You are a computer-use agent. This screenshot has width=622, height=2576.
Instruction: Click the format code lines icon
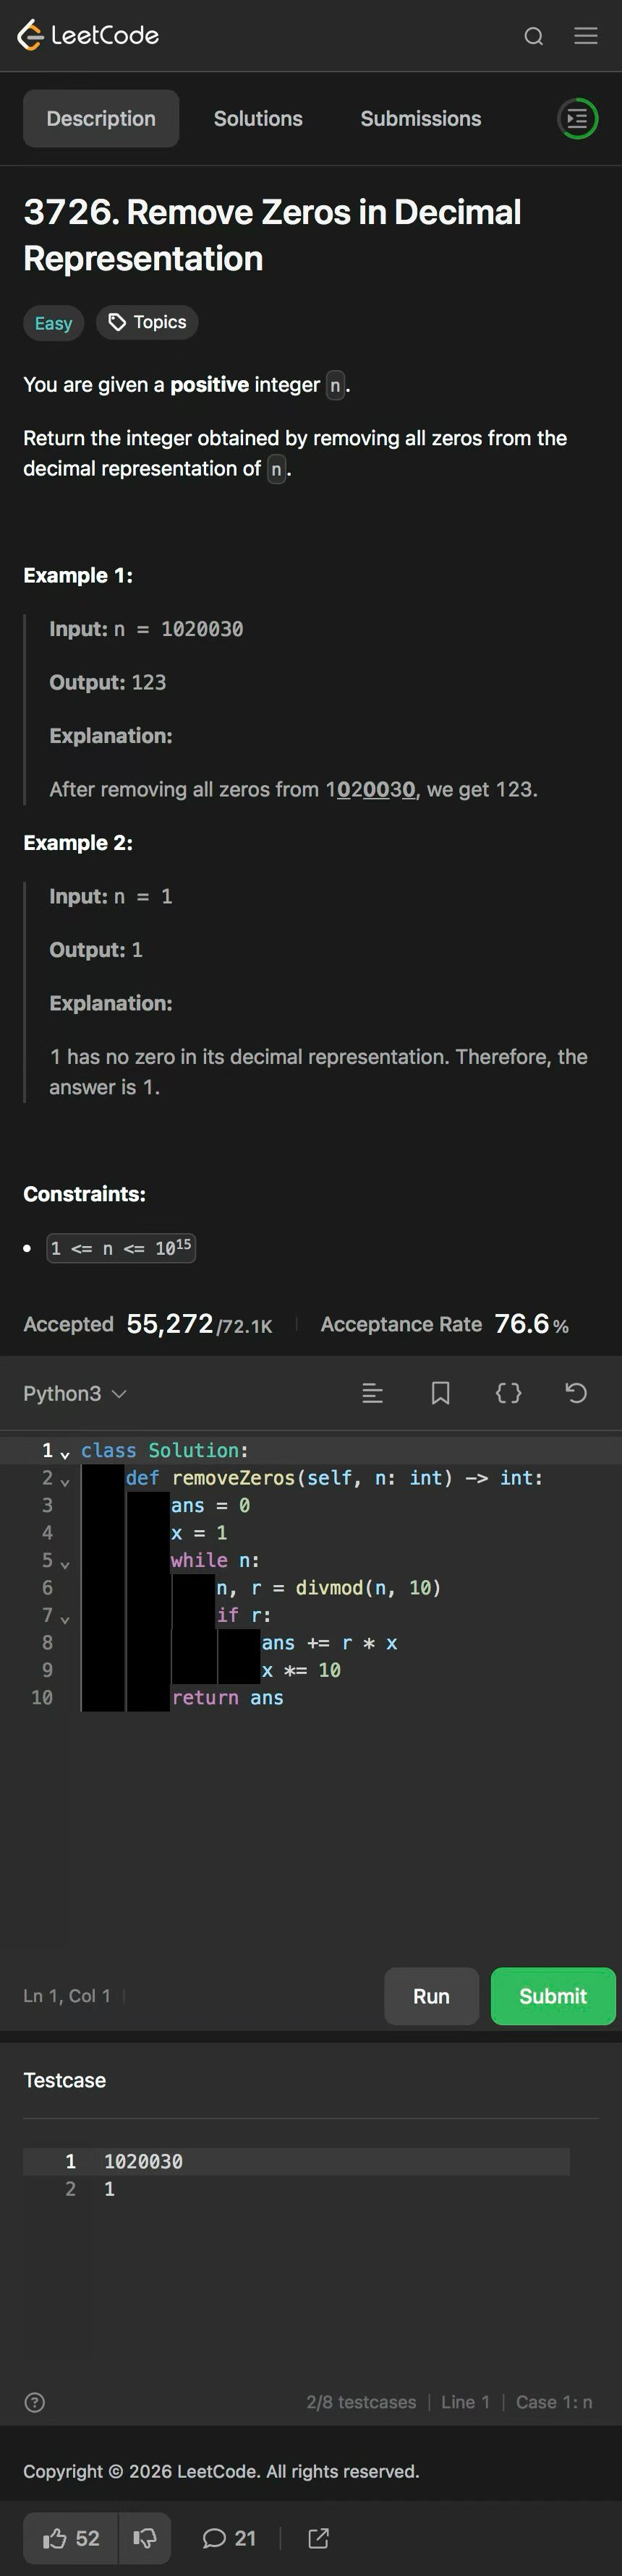click(x=372, y=1393)
